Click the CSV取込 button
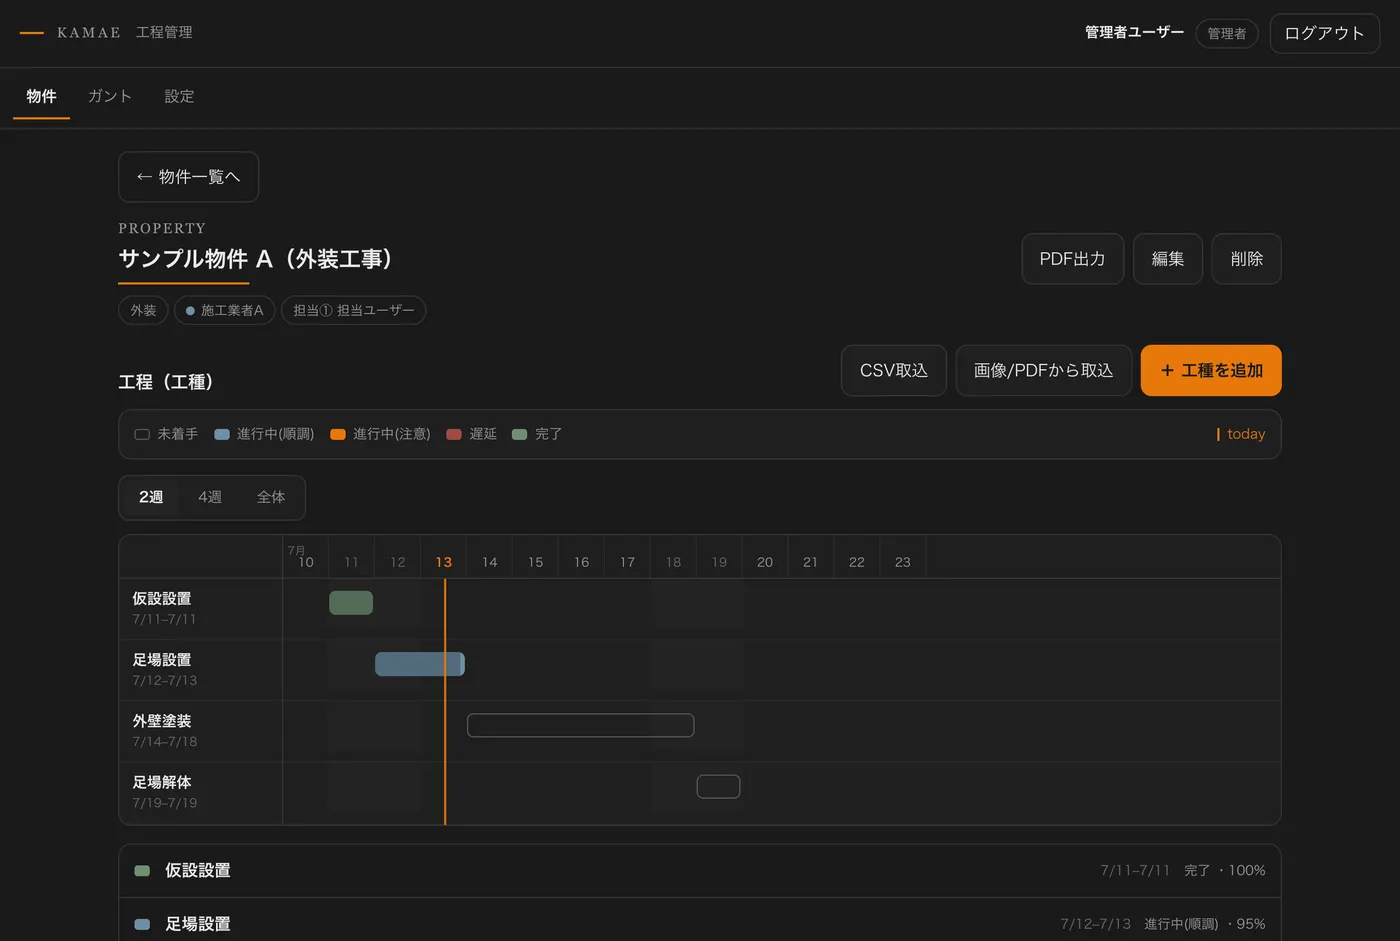 coord(893,370)
